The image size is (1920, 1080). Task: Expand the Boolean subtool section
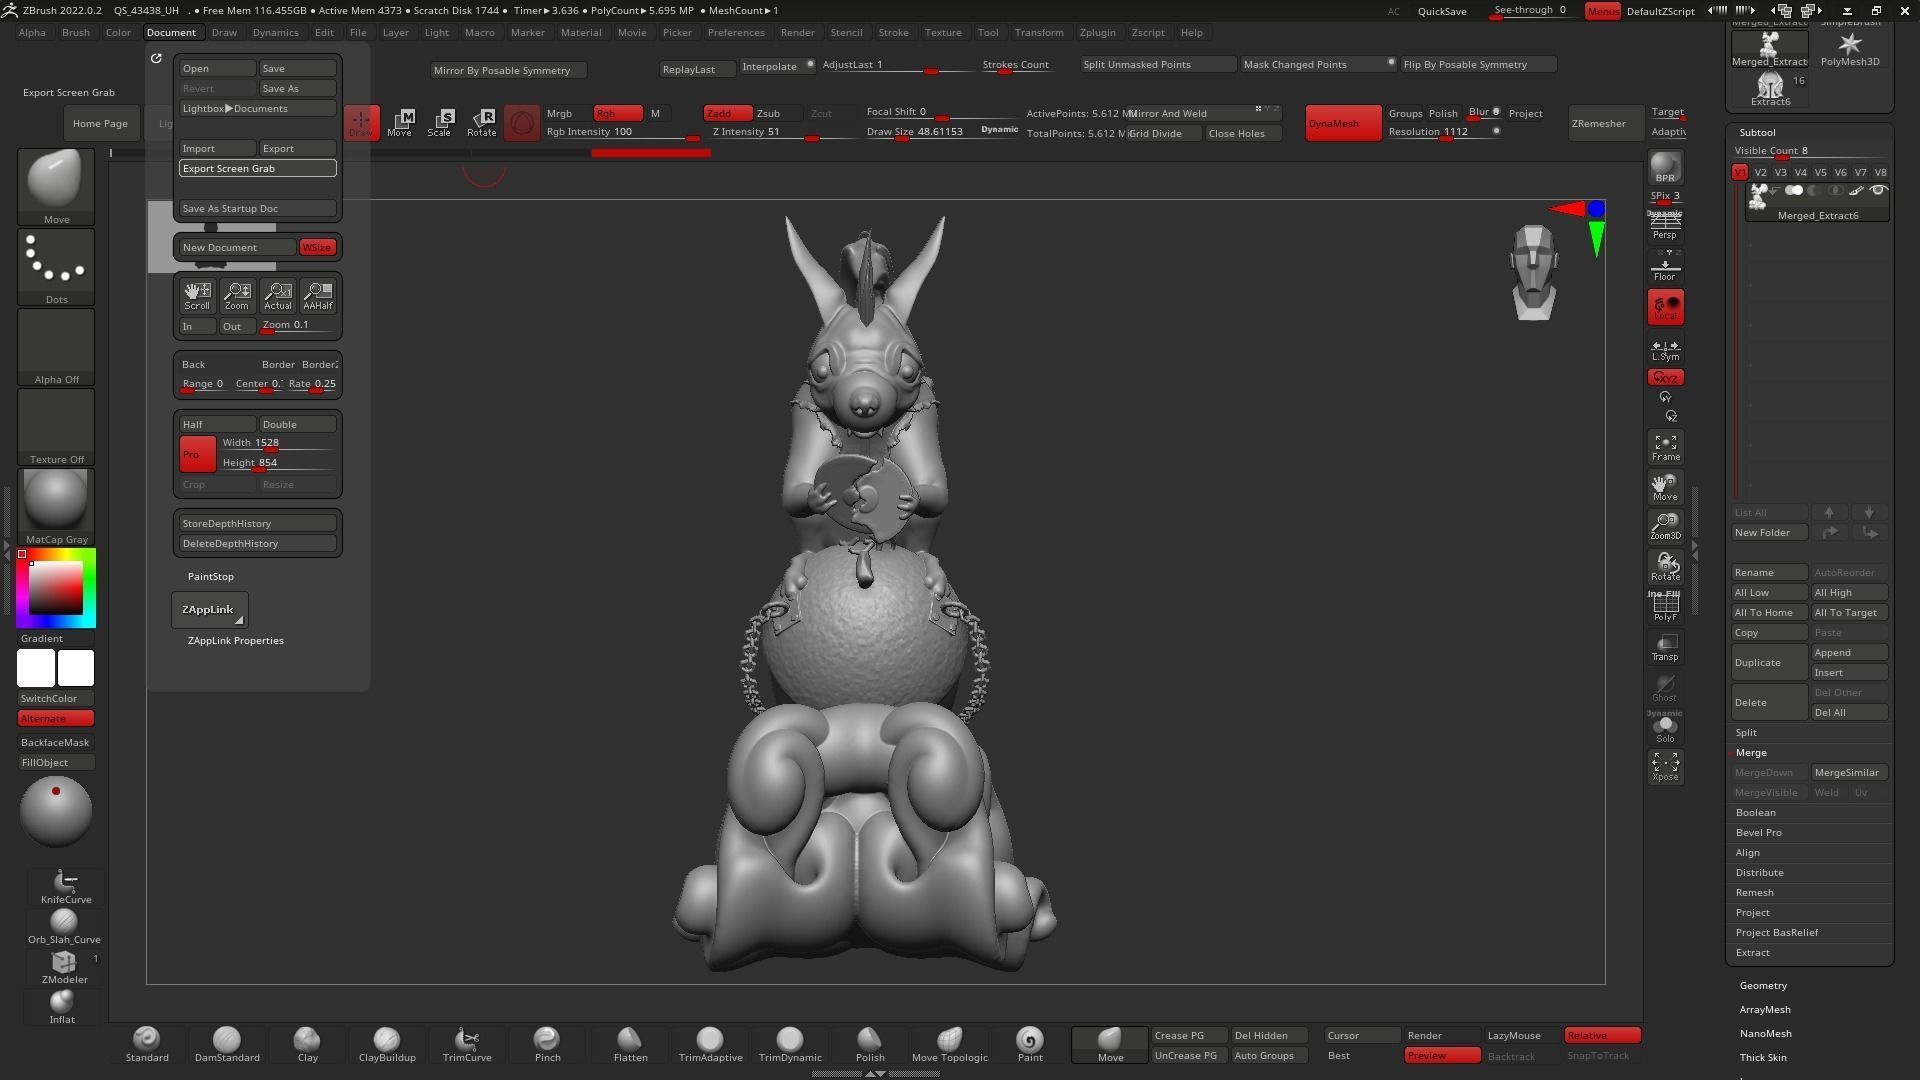point(1756,813)
